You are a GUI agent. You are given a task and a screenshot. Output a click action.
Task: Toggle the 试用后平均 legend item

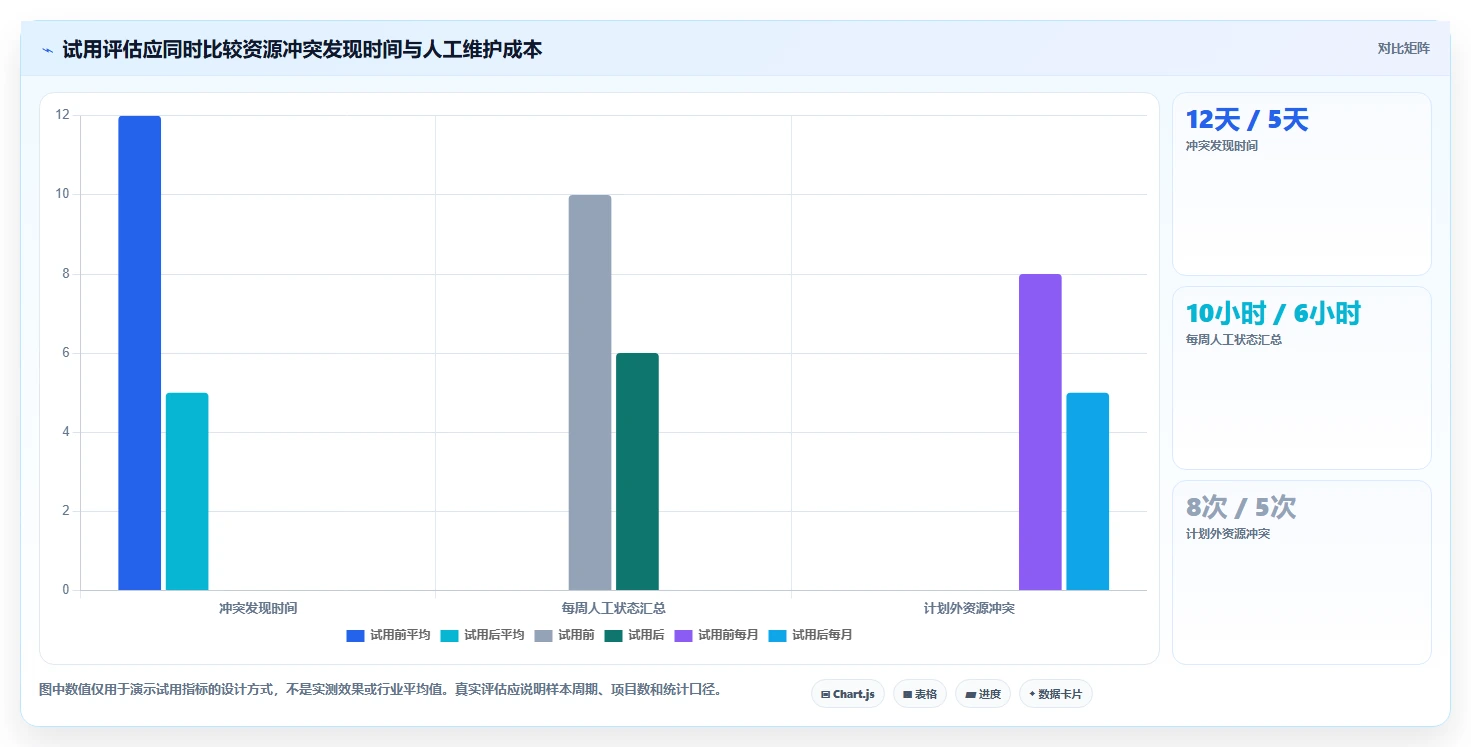482,635
